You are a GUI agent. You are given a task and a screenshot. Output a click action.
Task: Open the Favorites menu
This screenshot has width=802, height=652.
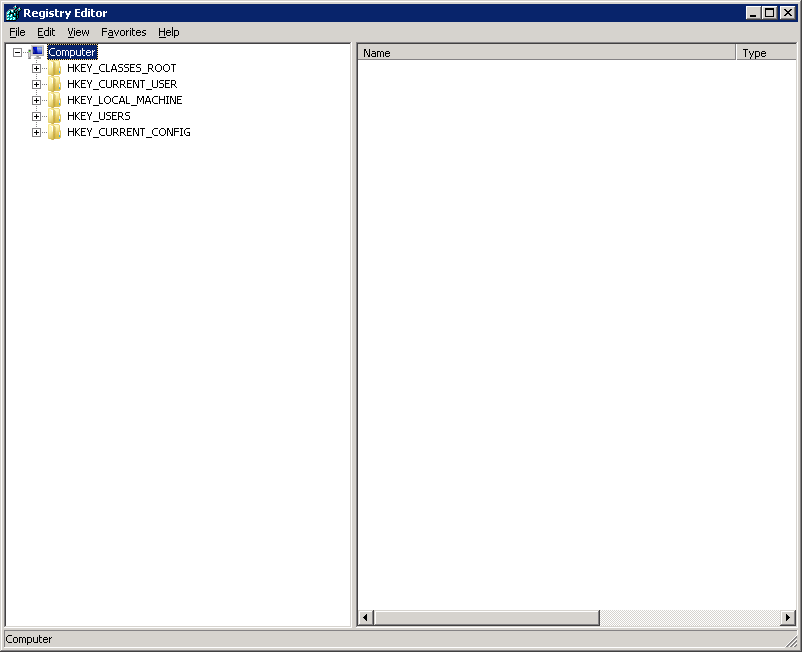[124, 32]
